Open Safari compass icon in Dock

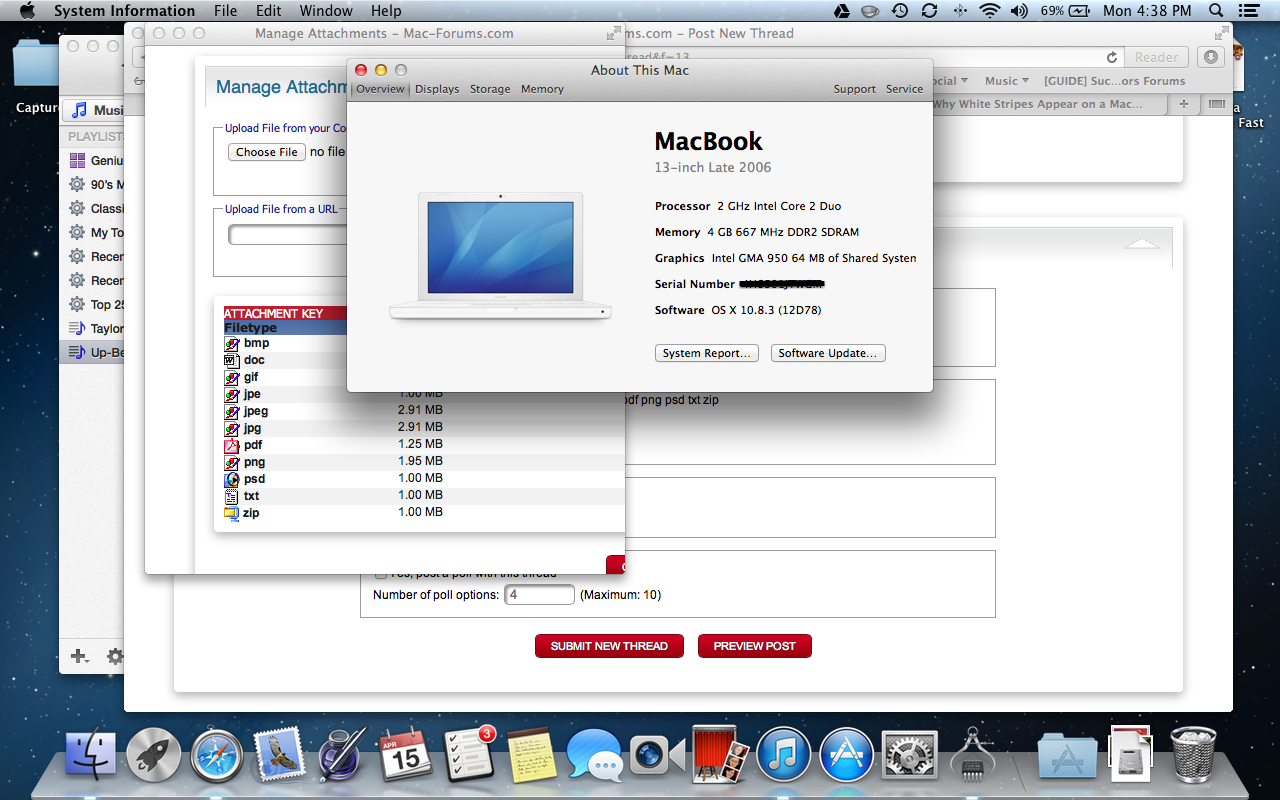[x=217, y=754]
